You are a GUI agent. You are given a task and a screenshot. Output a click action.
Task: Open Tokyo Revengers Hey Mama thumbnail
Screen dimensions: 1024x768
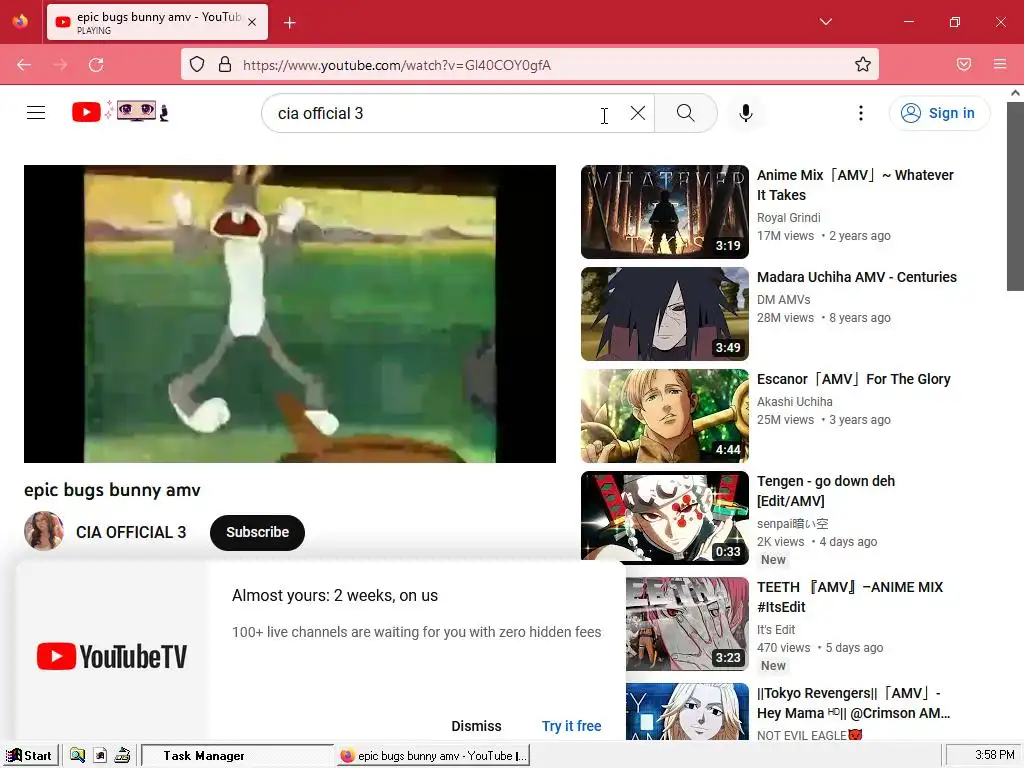pyautogui.click(x=688, y=711)
